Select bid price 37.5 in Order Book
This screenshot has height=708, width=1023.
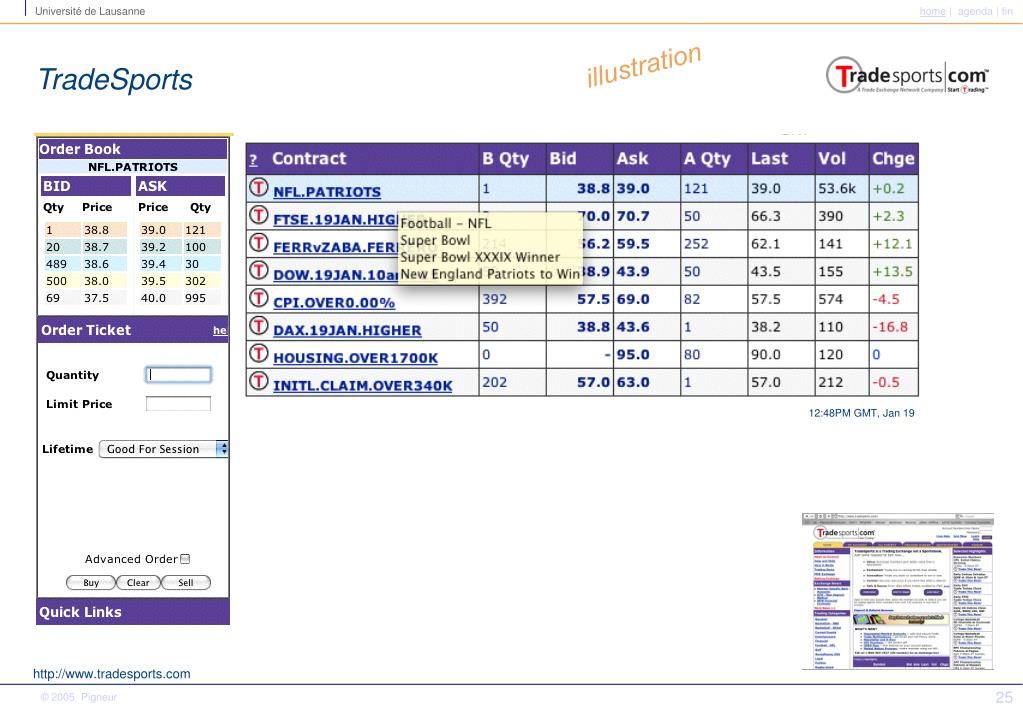pyautogui.click(x=96, y=298)
